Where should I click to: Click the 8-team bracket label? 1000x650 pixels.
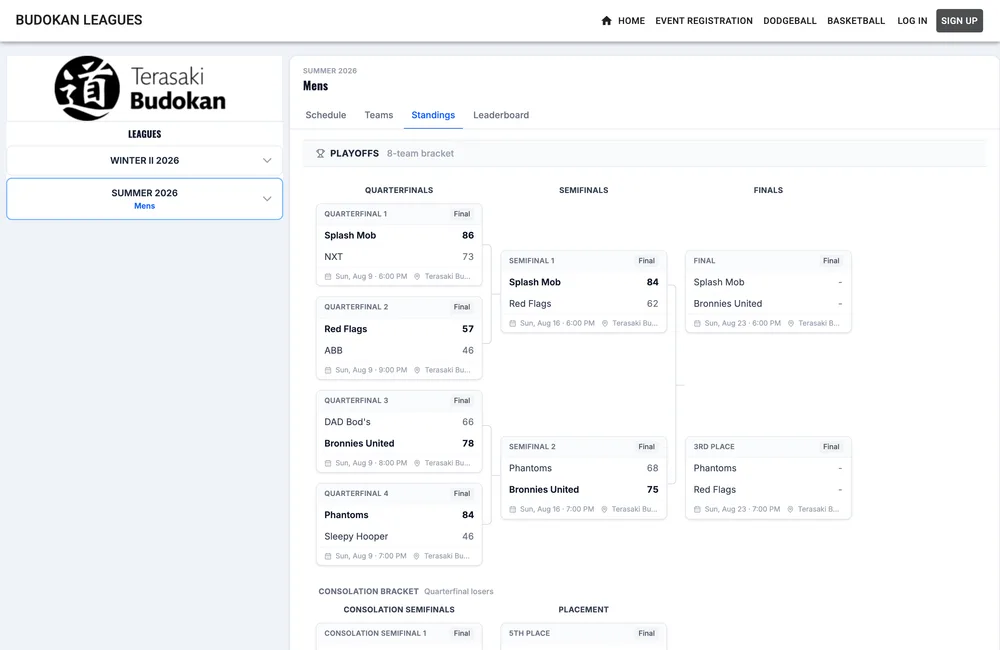[x=420, y=154]
